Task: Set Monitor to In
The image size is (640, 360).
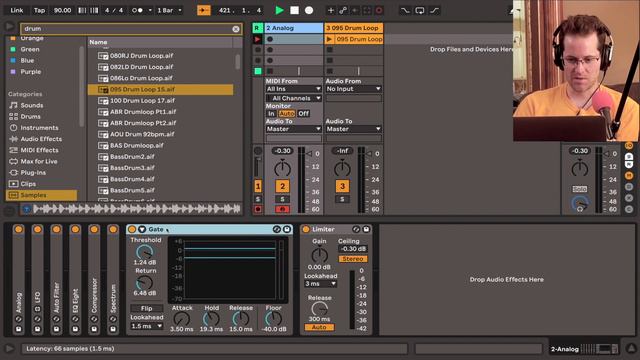Action: coord(271,113)
